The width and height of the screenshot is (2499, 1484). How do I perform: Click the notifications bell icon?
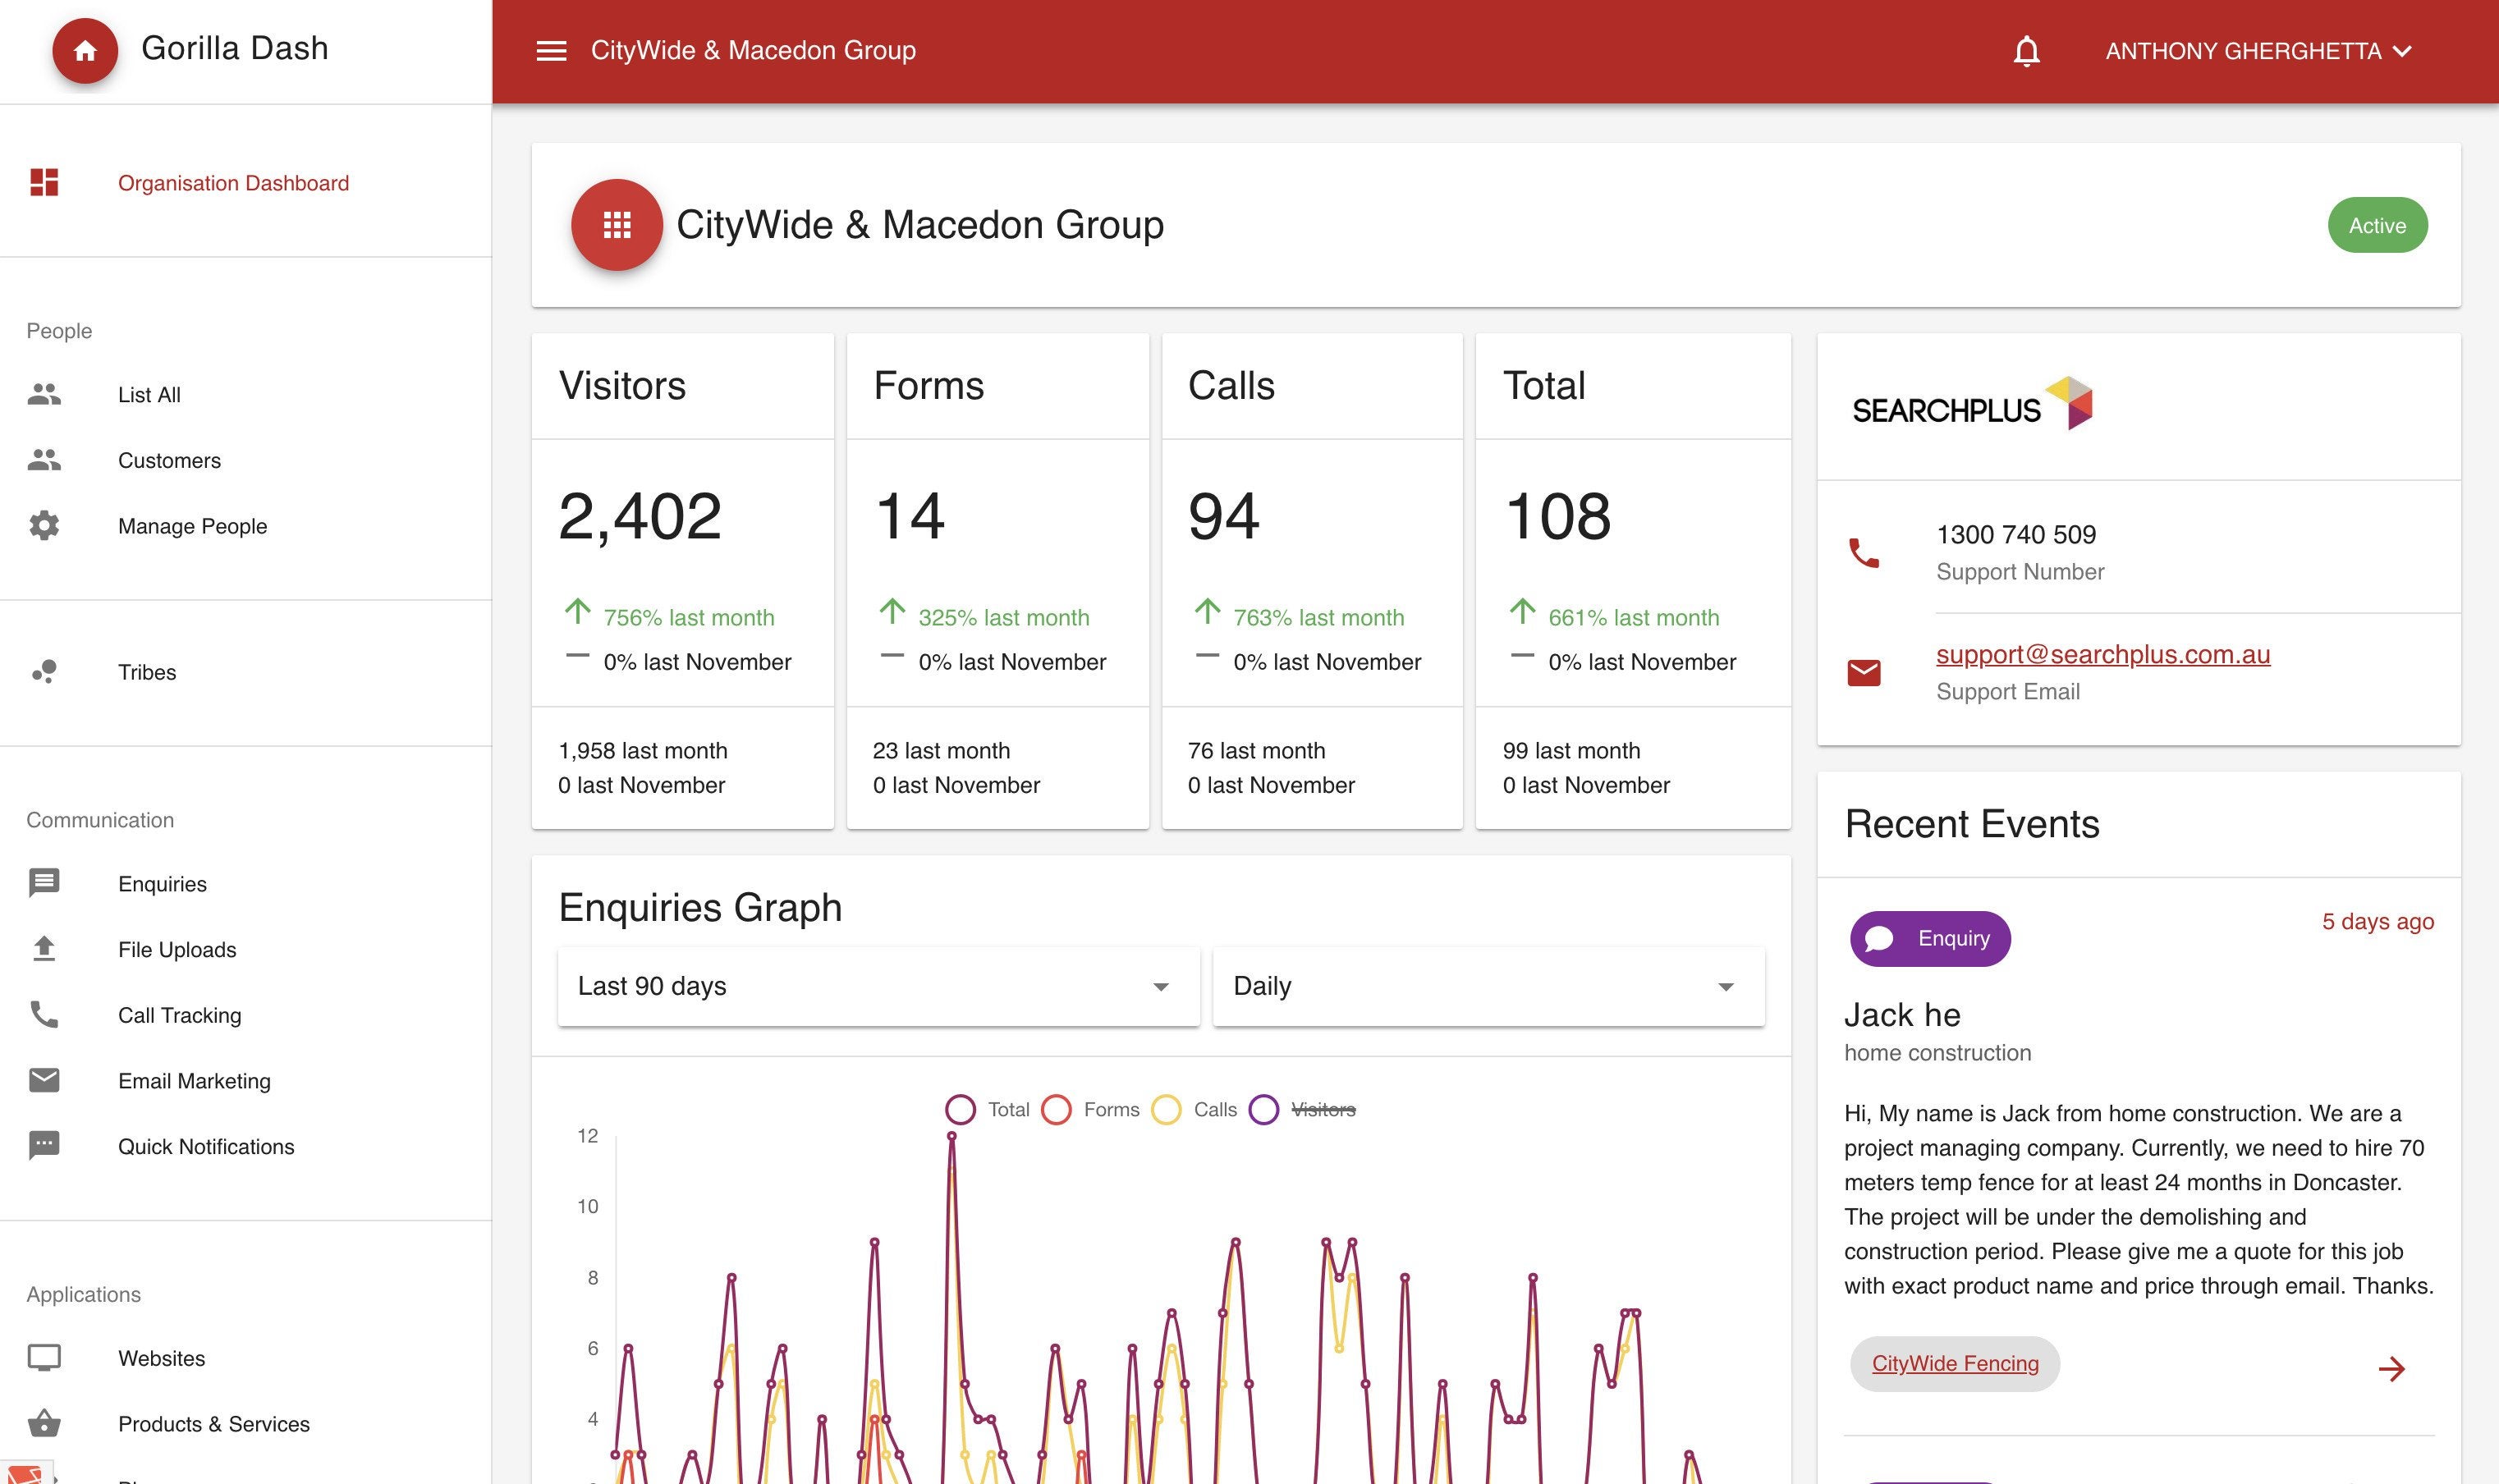[2026, 51]
